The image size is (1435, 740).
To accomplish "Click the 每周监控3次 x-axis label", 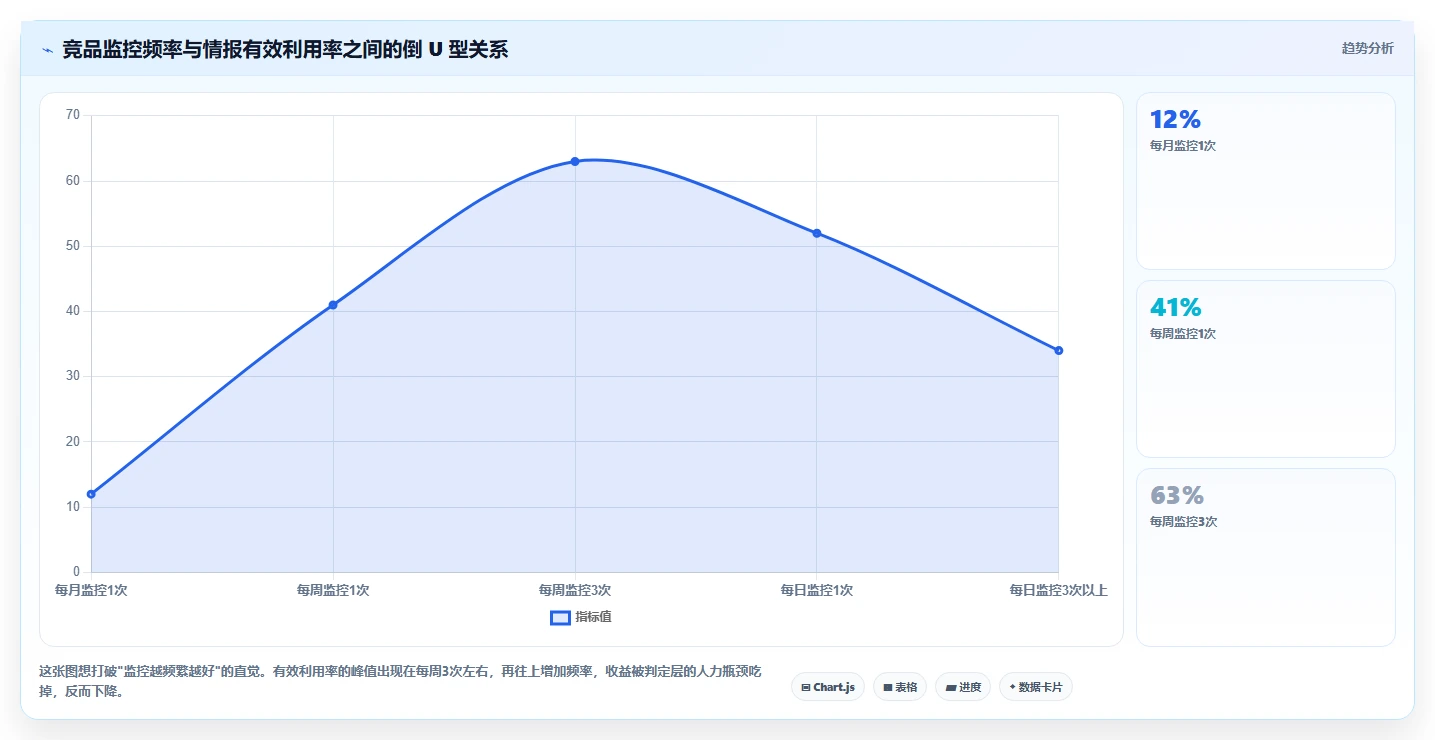I will (575, 590).
